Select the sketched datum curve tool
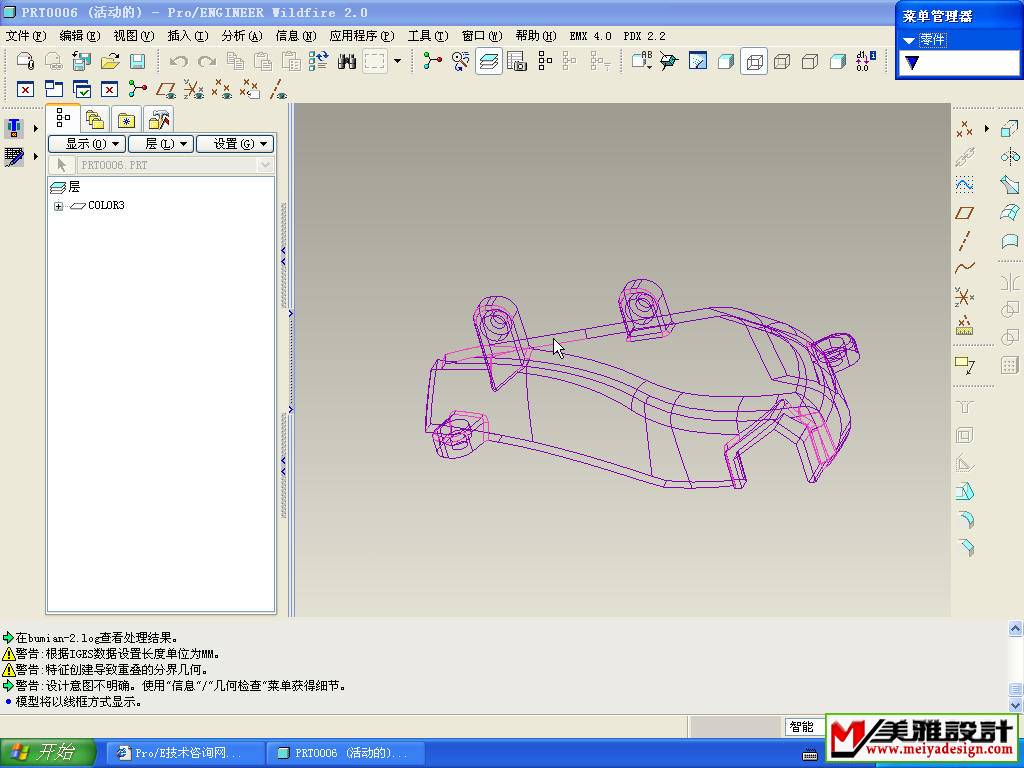Image resolution: width=1024 pixels, height=768 pixels. pyautogui.click(x=965, y=185)
